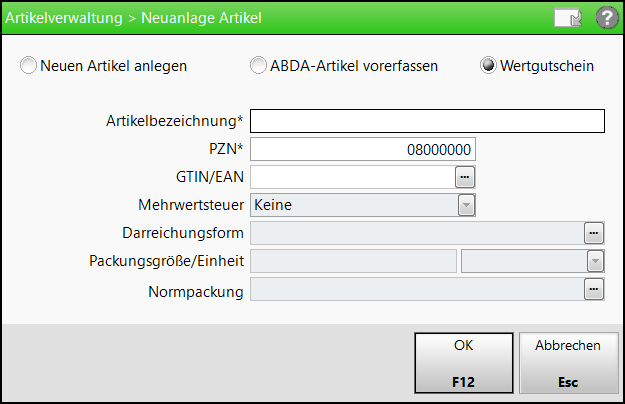The image size is (625, 404).
Task: Click the Packungsgröße quantity field
Action: coord(353,261)
